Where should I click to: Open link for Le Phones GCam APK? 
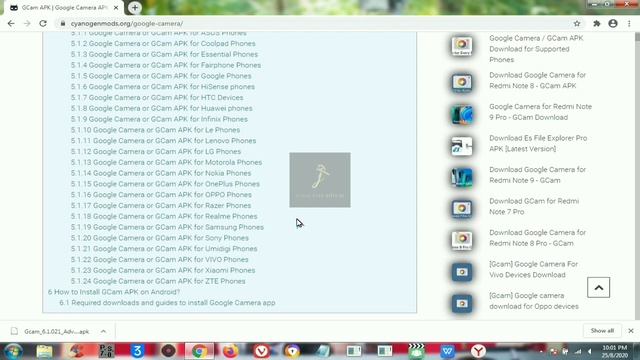155,130
